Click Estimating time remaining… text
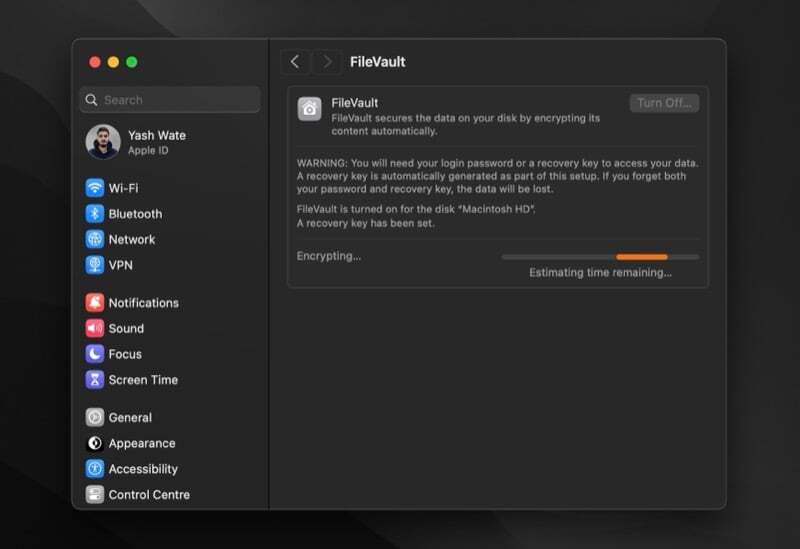 click(600, 272)
